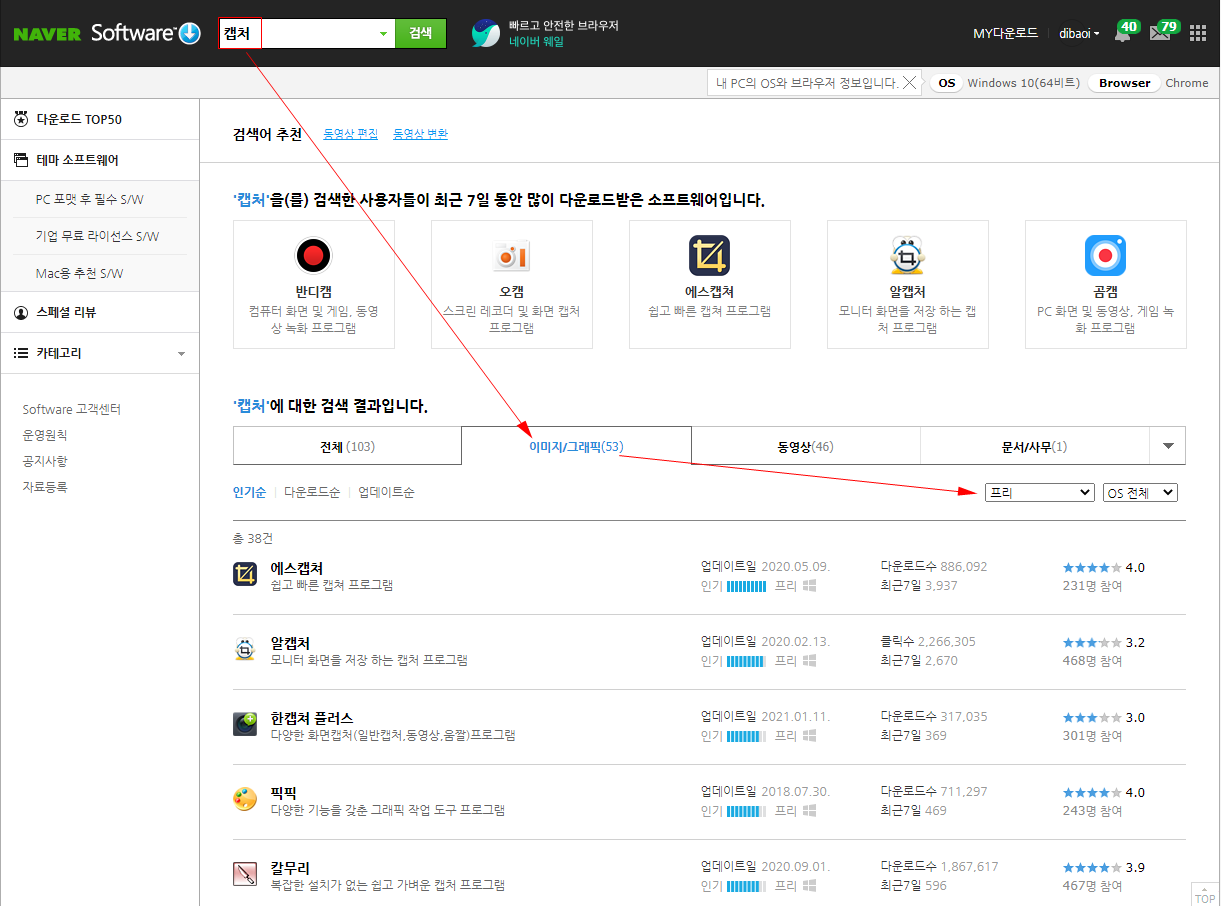Viewport: 1221px width, 906px height.
Task: Open MY다운로드 link
Action: tap(1005, 33)
